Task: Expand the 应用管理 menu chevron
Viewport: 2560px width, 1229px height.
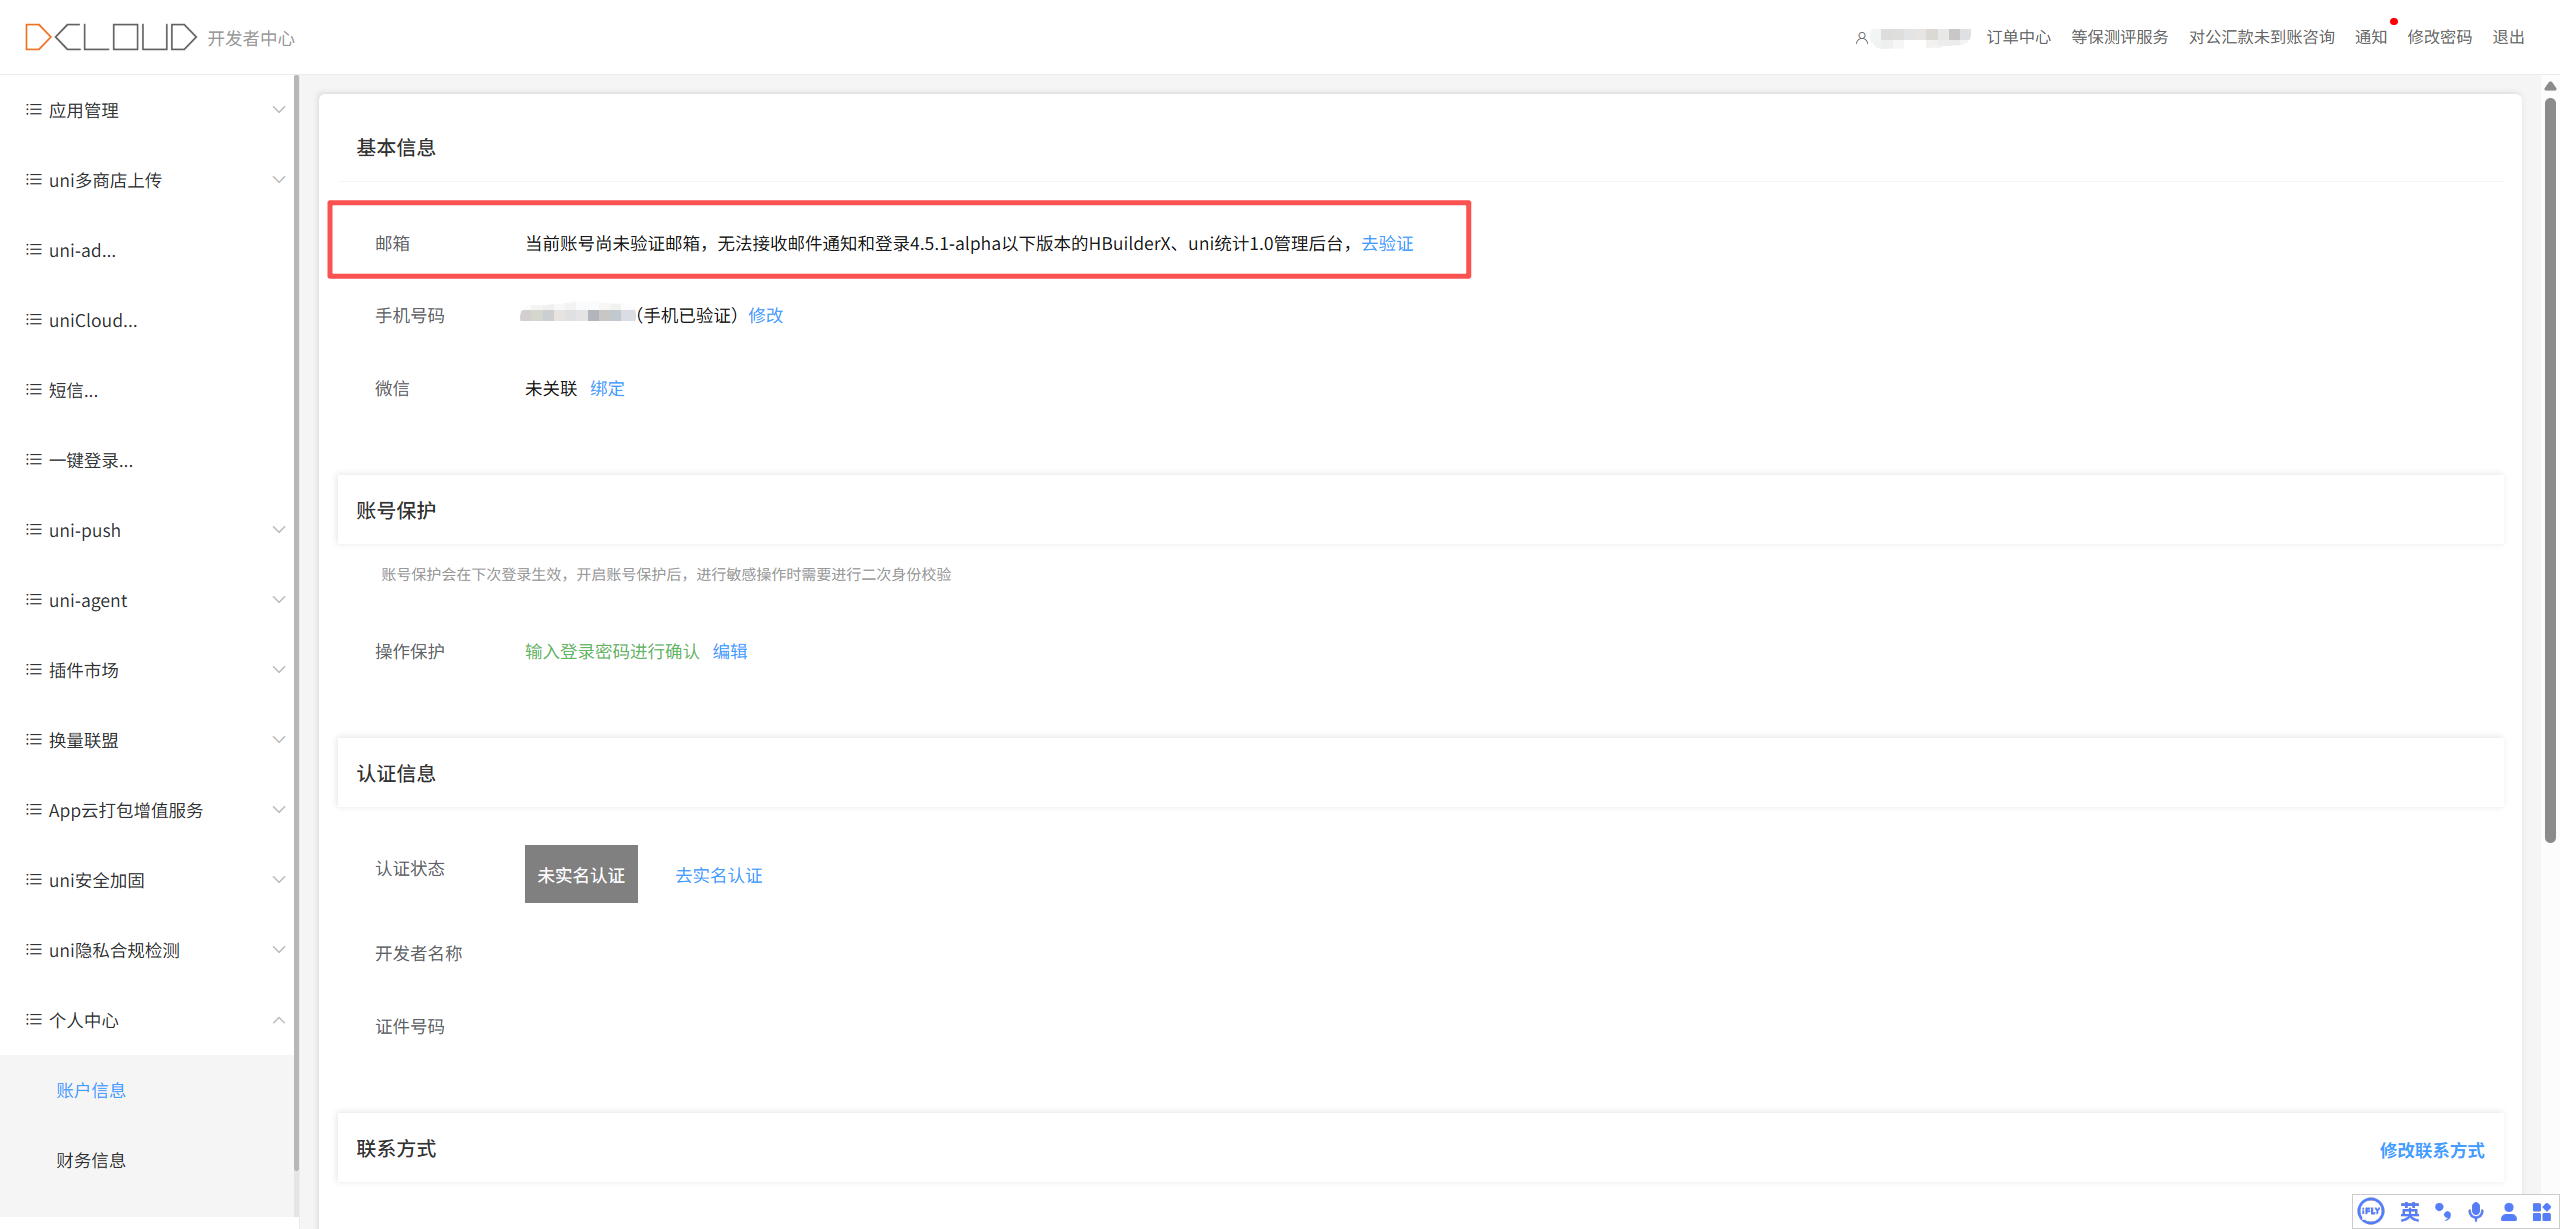Action: coord(279,110)
